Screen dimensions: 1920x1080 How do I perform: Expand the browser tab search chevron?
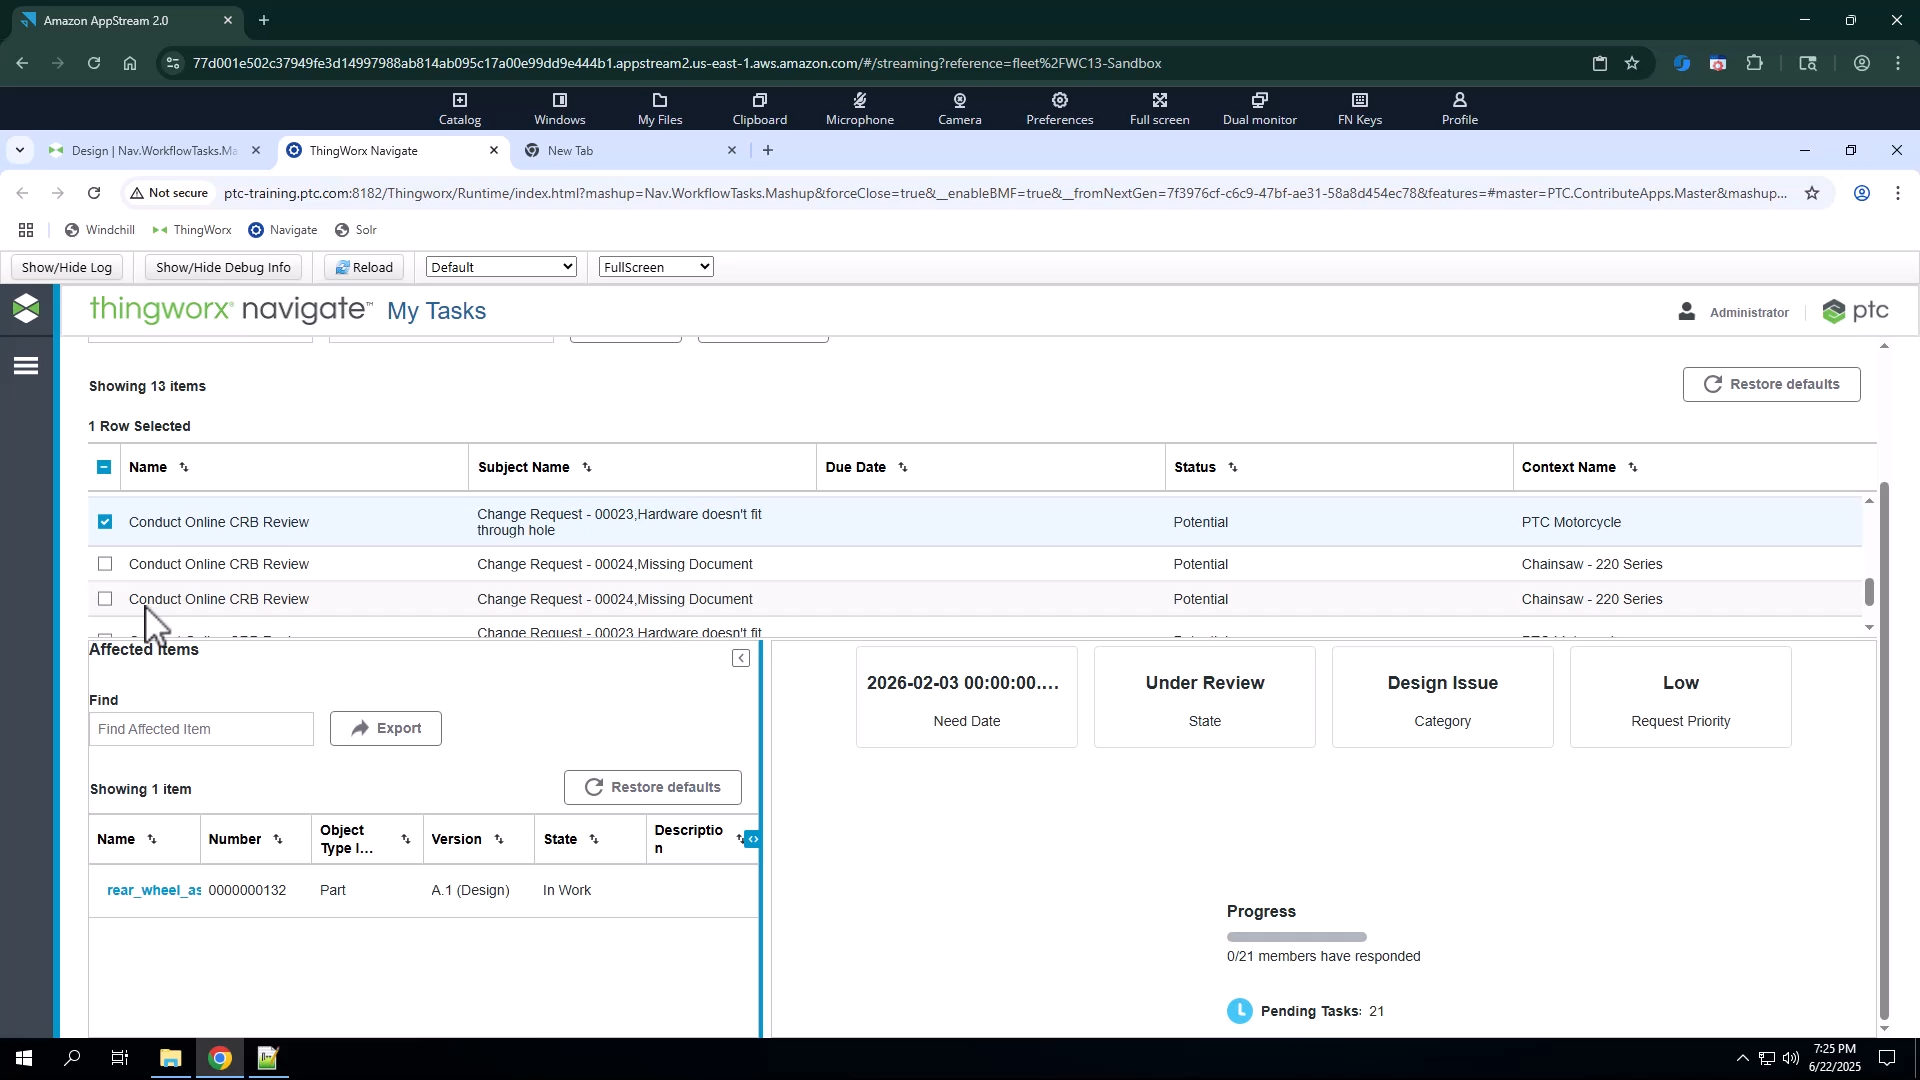pyautogui.click(x=19, y=150)
